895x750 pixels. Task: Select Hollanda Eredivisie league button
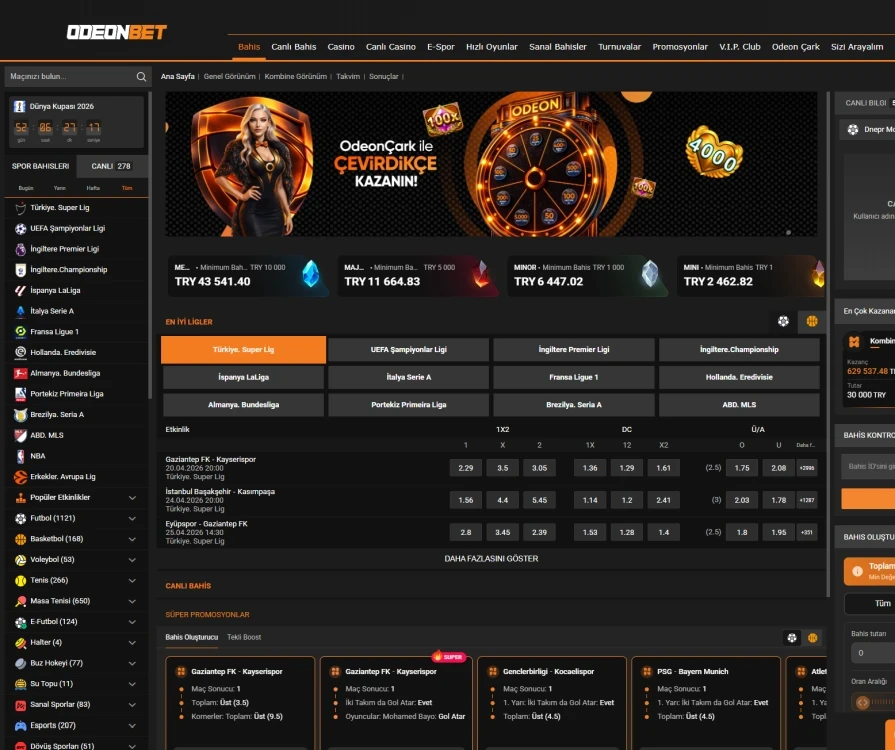(x=739, y=377)
